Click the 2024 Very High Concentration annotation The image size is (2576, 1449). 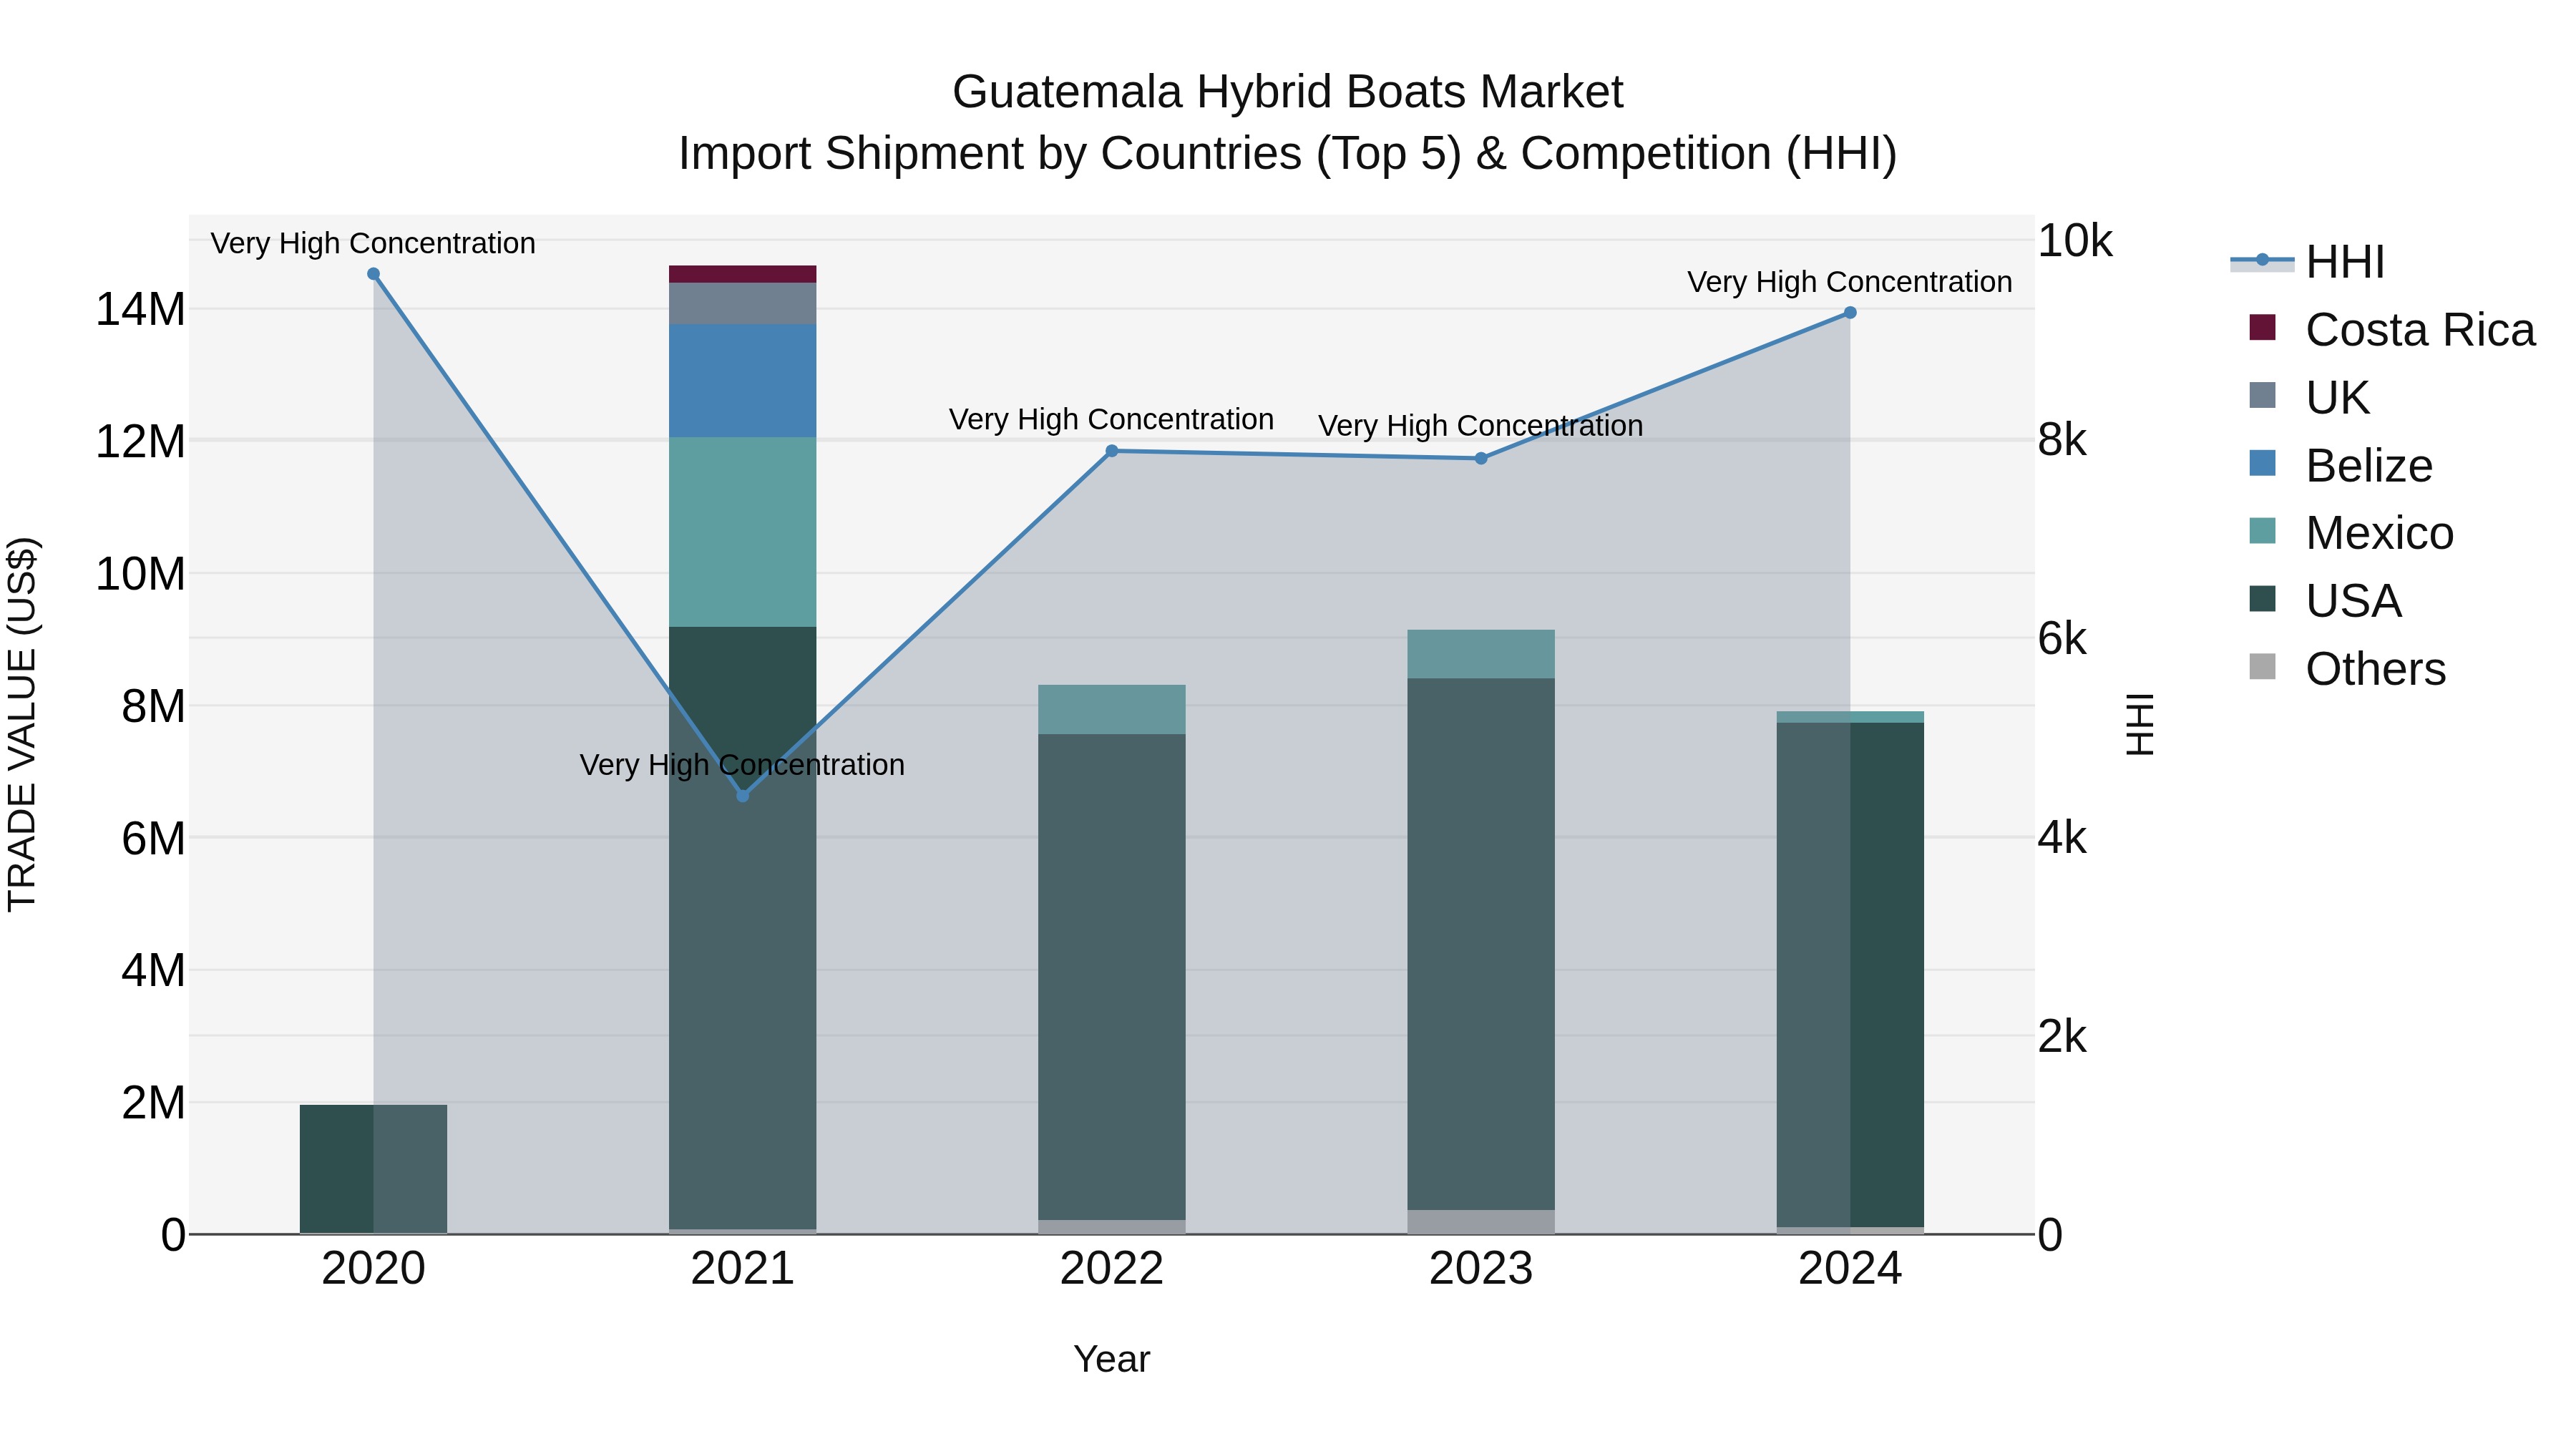pos(1850,282)
